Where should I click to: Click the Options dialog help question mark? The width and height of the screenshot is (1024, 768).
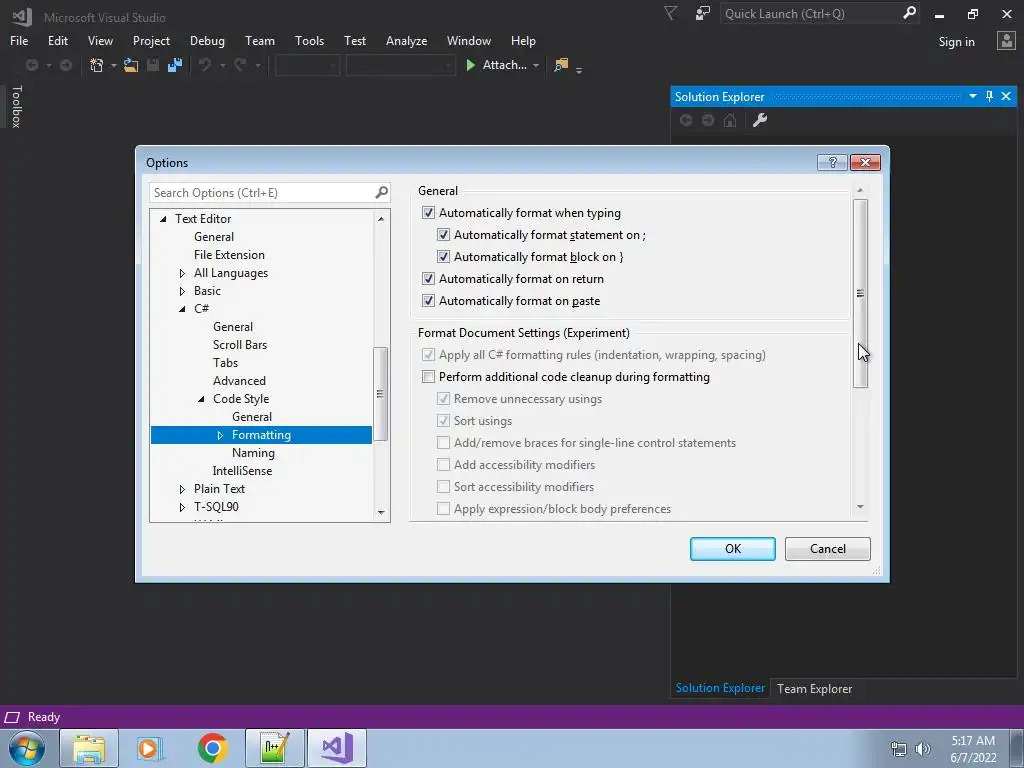coord(832,163)
